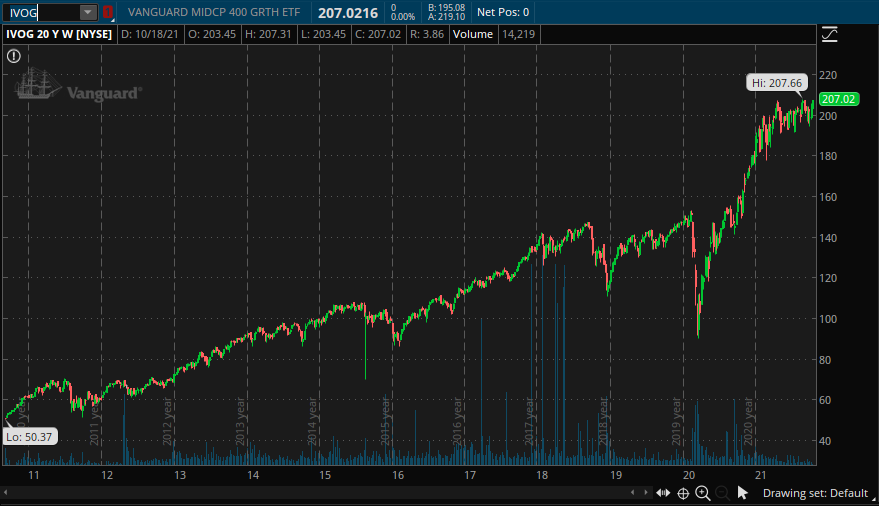Select the crosshair cursor icon
The width and height of the screenshot is (879, 506).
(683, 493)
